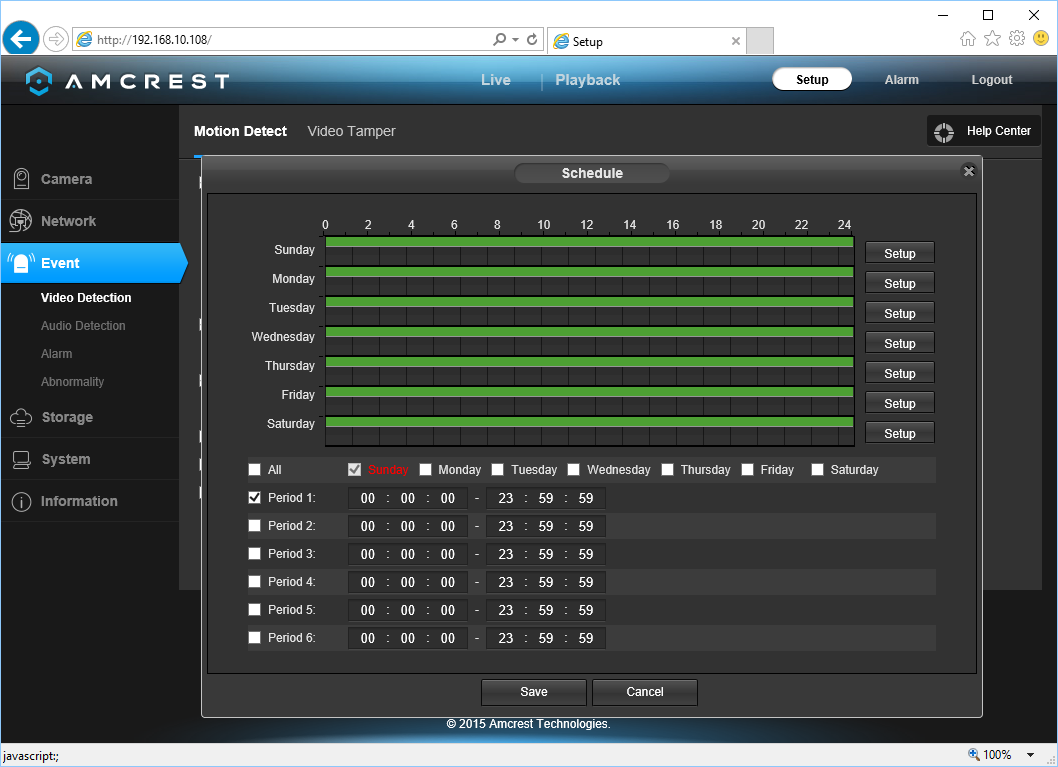The image size is (1058, 767).
Task: Click the Camera icon in sidebar
Action: pyautogui.click(x=20, y=179)
